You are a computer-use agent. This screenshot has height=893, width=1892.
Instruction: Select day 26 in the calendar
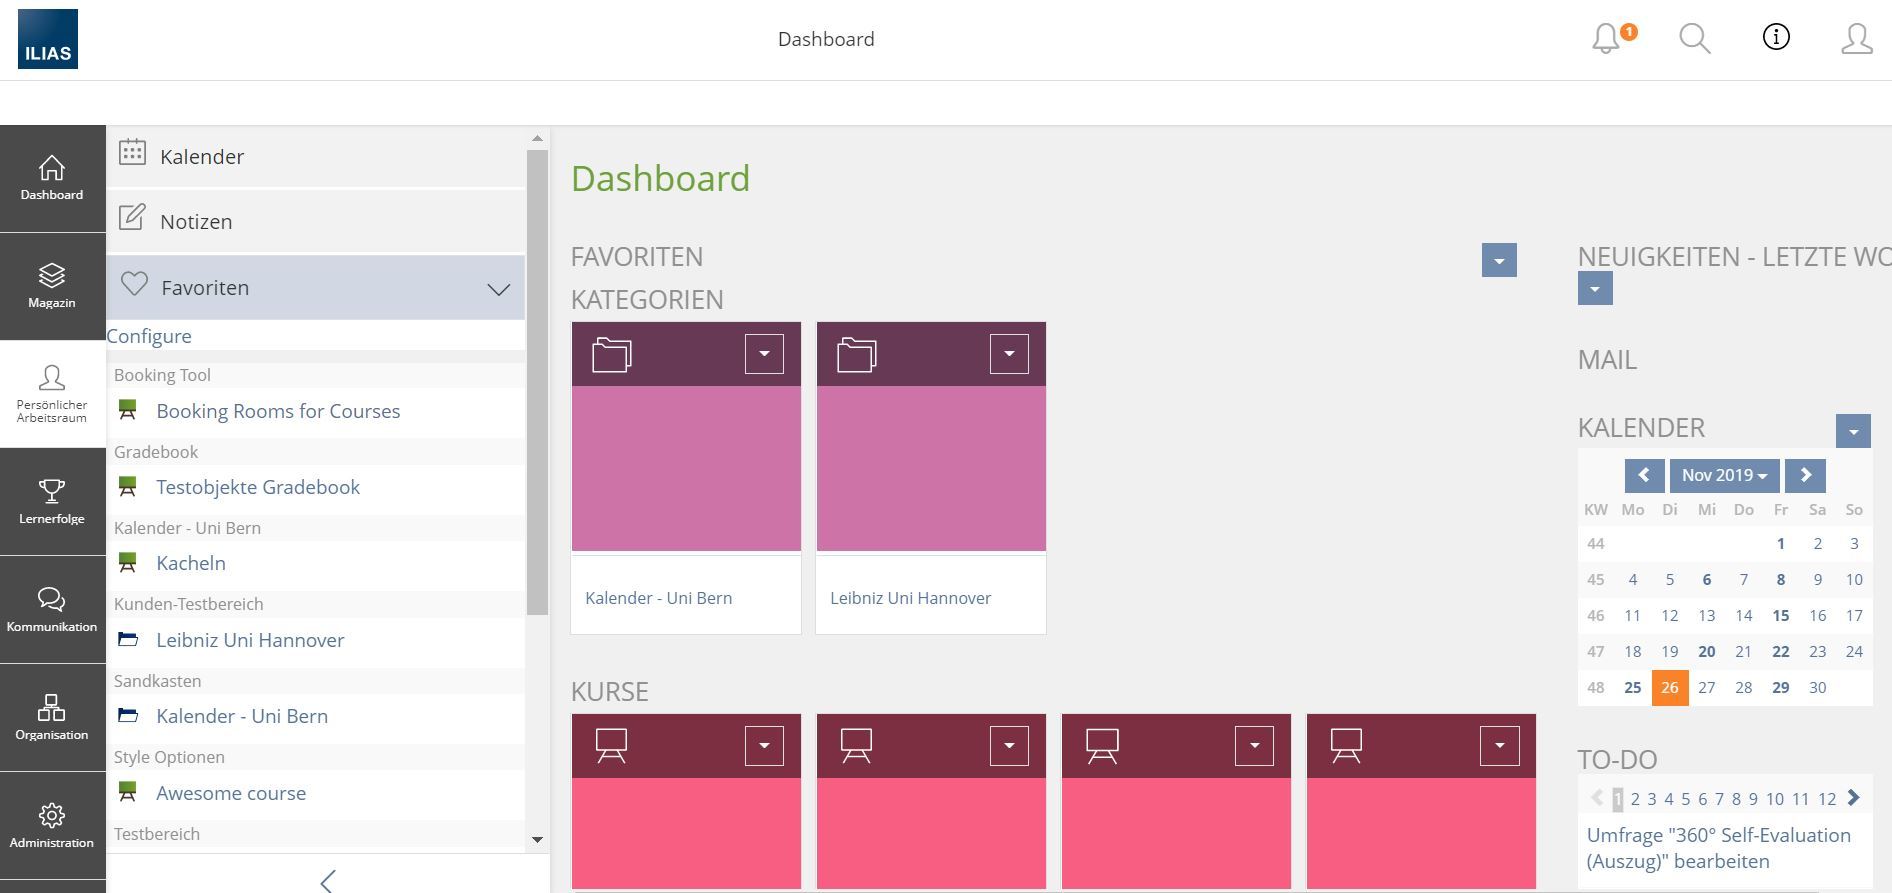(1669, 688)
